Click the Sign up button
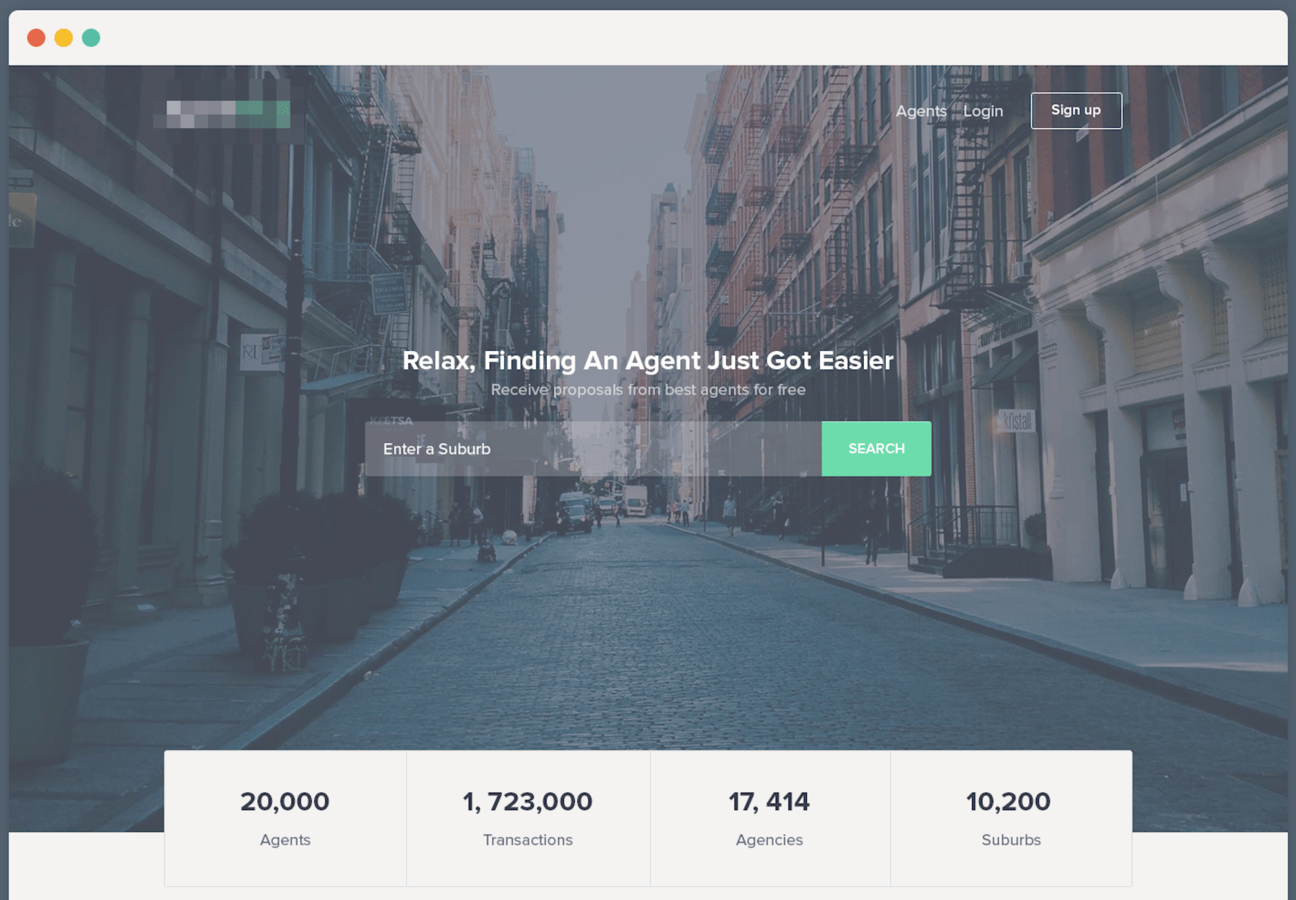The width and height of the screenshot is (1296, 900). (1076, 110)
